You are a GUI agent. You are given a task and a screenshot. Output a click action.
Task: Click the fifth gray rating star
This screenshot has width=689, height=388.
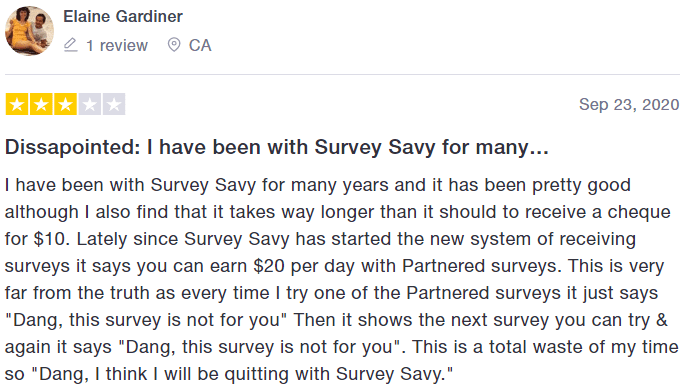tap(114, 104)
